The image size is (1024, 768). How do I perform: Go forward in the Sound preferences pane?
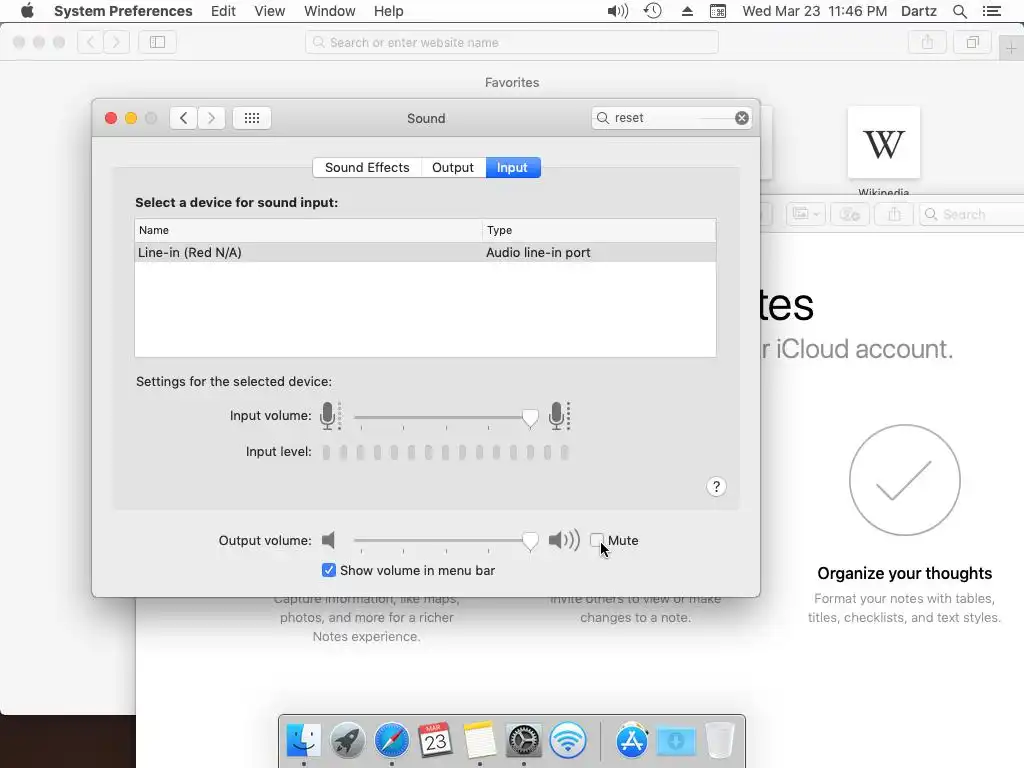click(x=212, y=118)
